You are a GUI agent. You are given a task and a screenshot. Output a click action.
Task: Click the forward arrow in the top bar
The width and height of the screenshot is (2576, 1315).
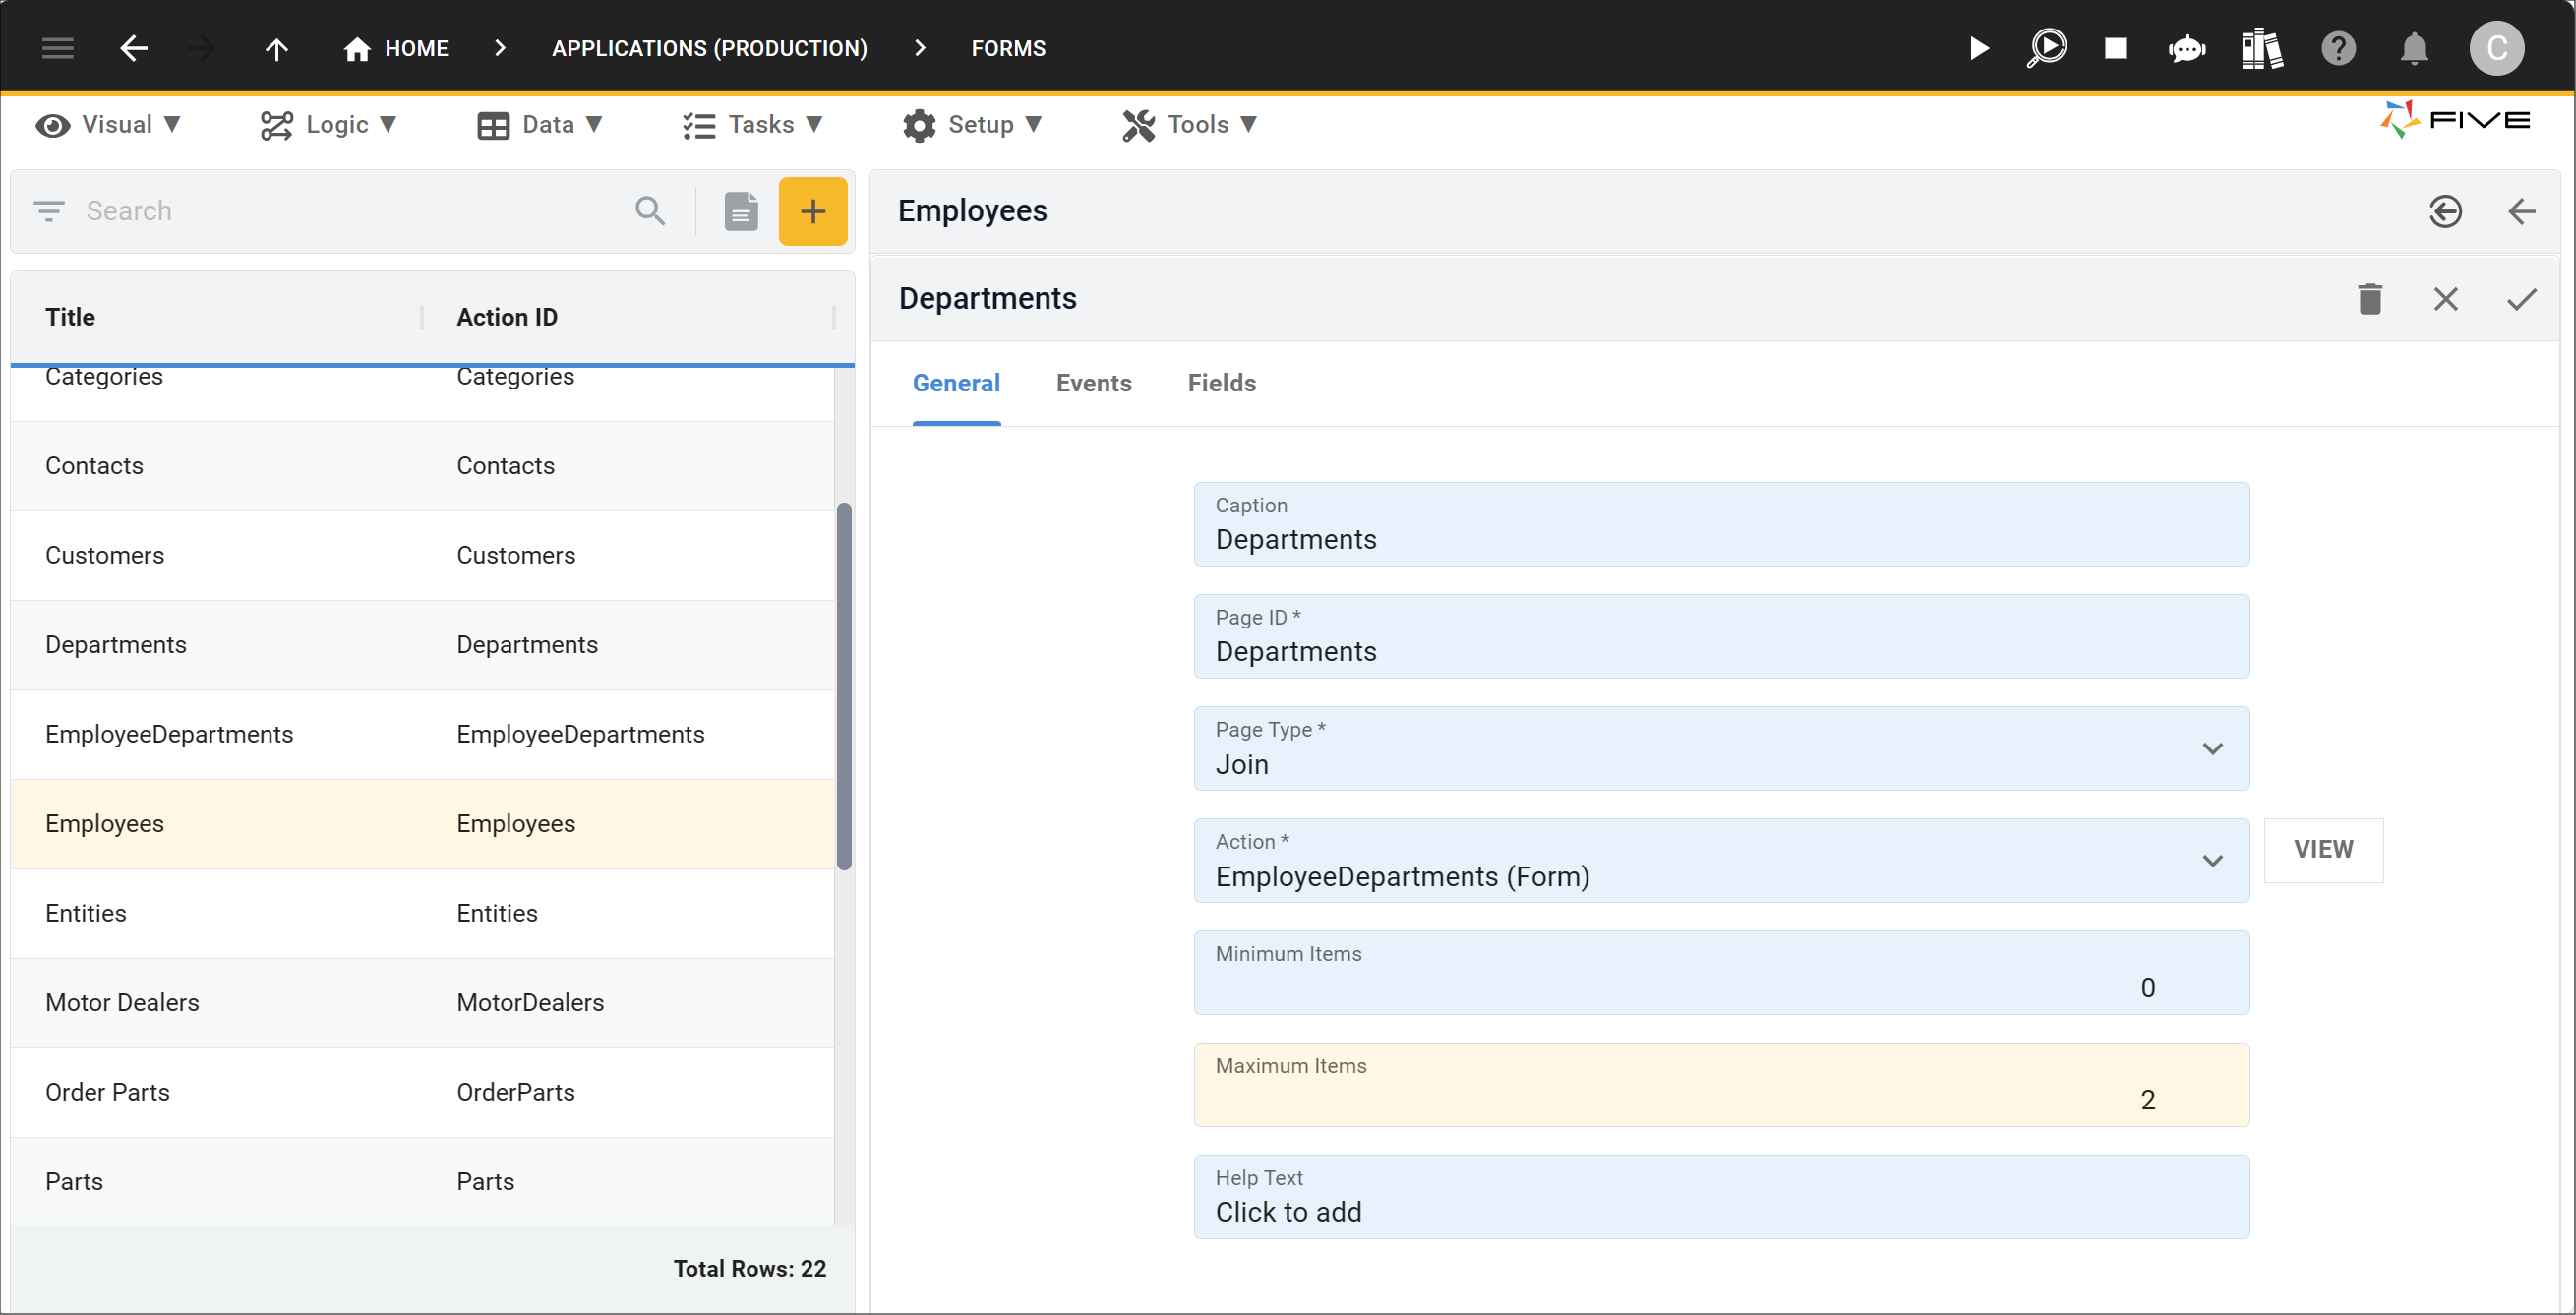tap(202, 48)
